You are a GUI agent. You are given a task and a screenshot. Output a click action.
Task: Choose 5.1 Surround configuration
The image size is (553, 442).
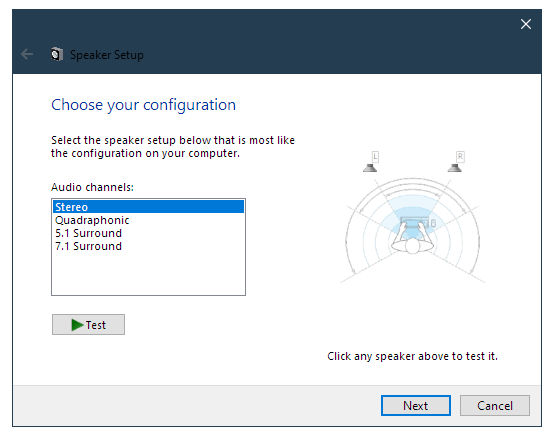(x=148, y=233)
